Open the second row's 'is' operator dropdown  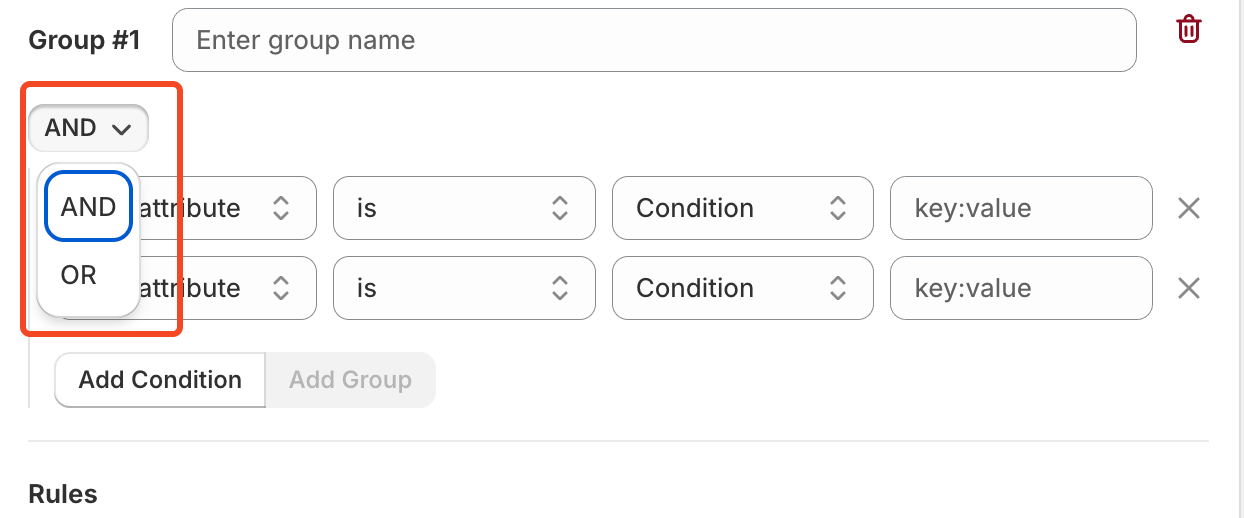[x=463, y=288]
